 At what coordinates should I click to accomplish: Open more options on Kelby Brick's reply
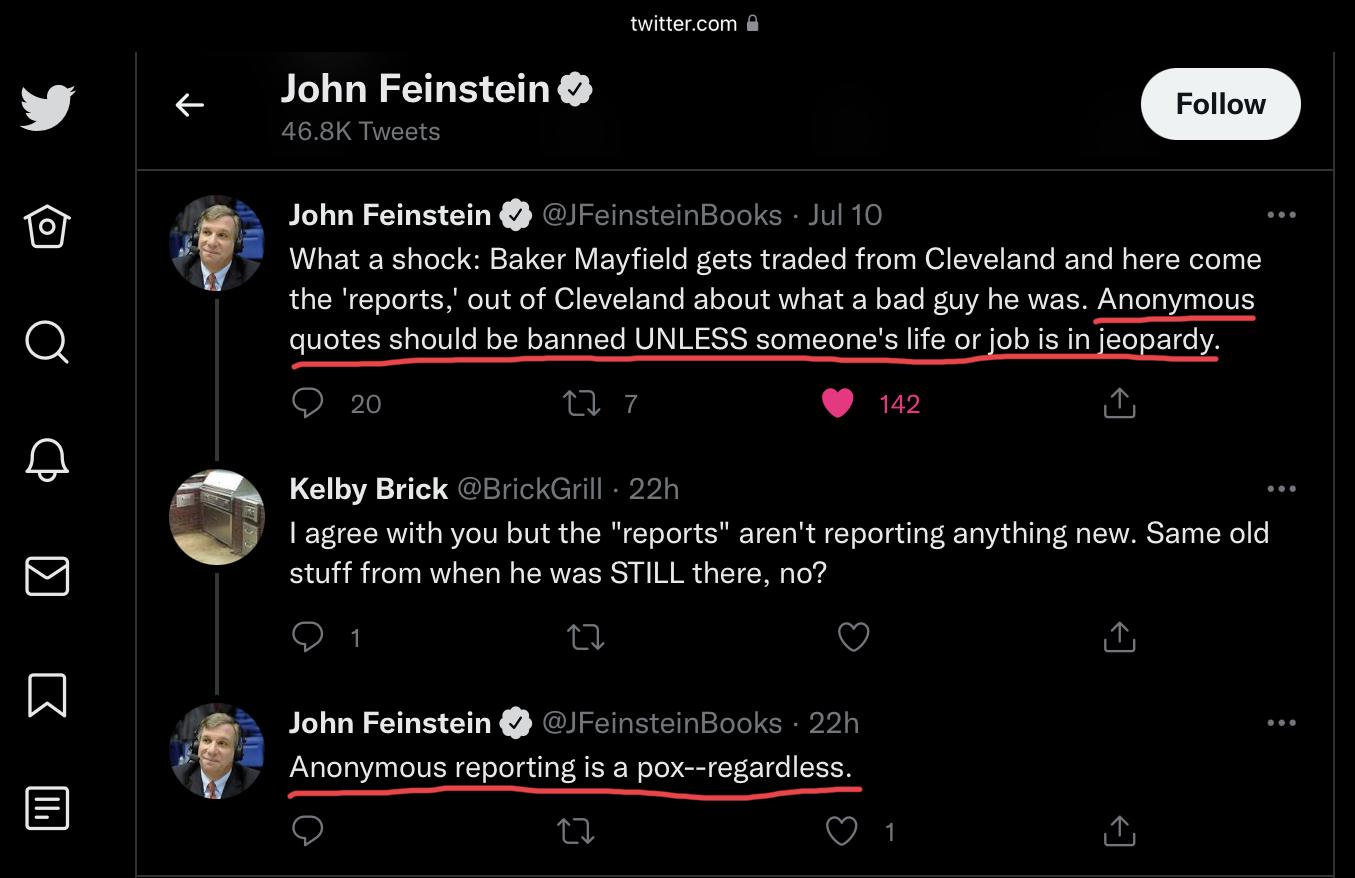pyautogui.click(x=1281, y=489)
